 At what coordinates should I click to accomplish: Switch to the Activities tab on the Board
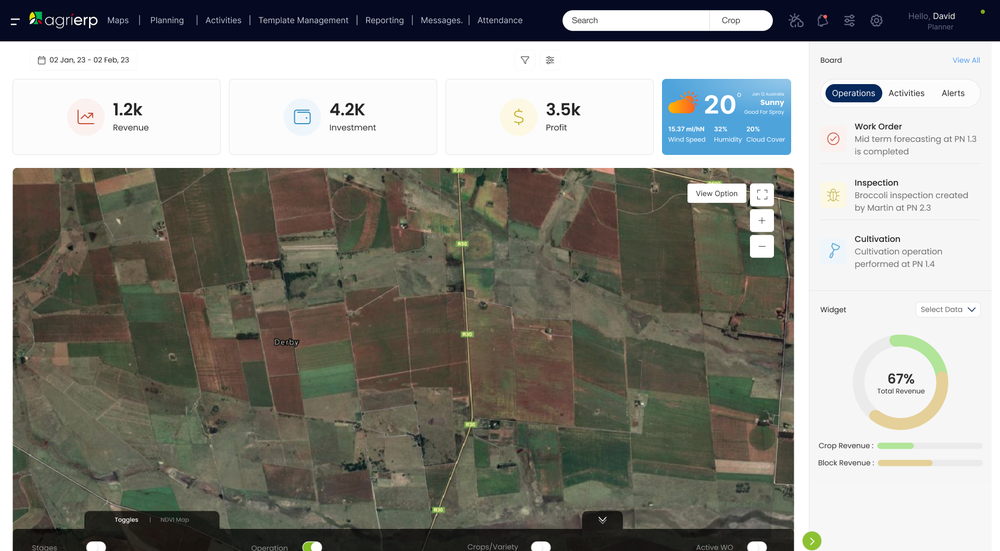click(906, 93)
